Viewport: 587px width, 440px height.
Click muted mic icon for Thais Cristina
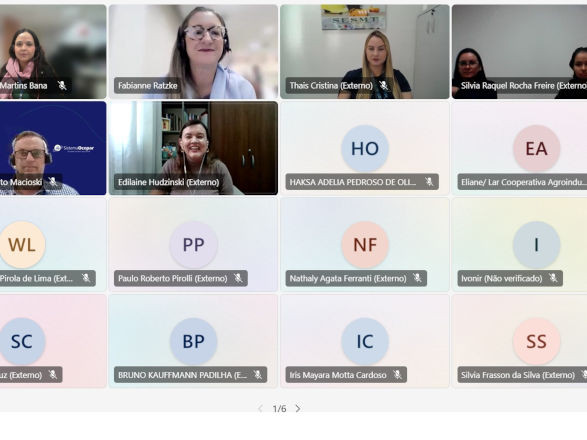tap(383, 86)
